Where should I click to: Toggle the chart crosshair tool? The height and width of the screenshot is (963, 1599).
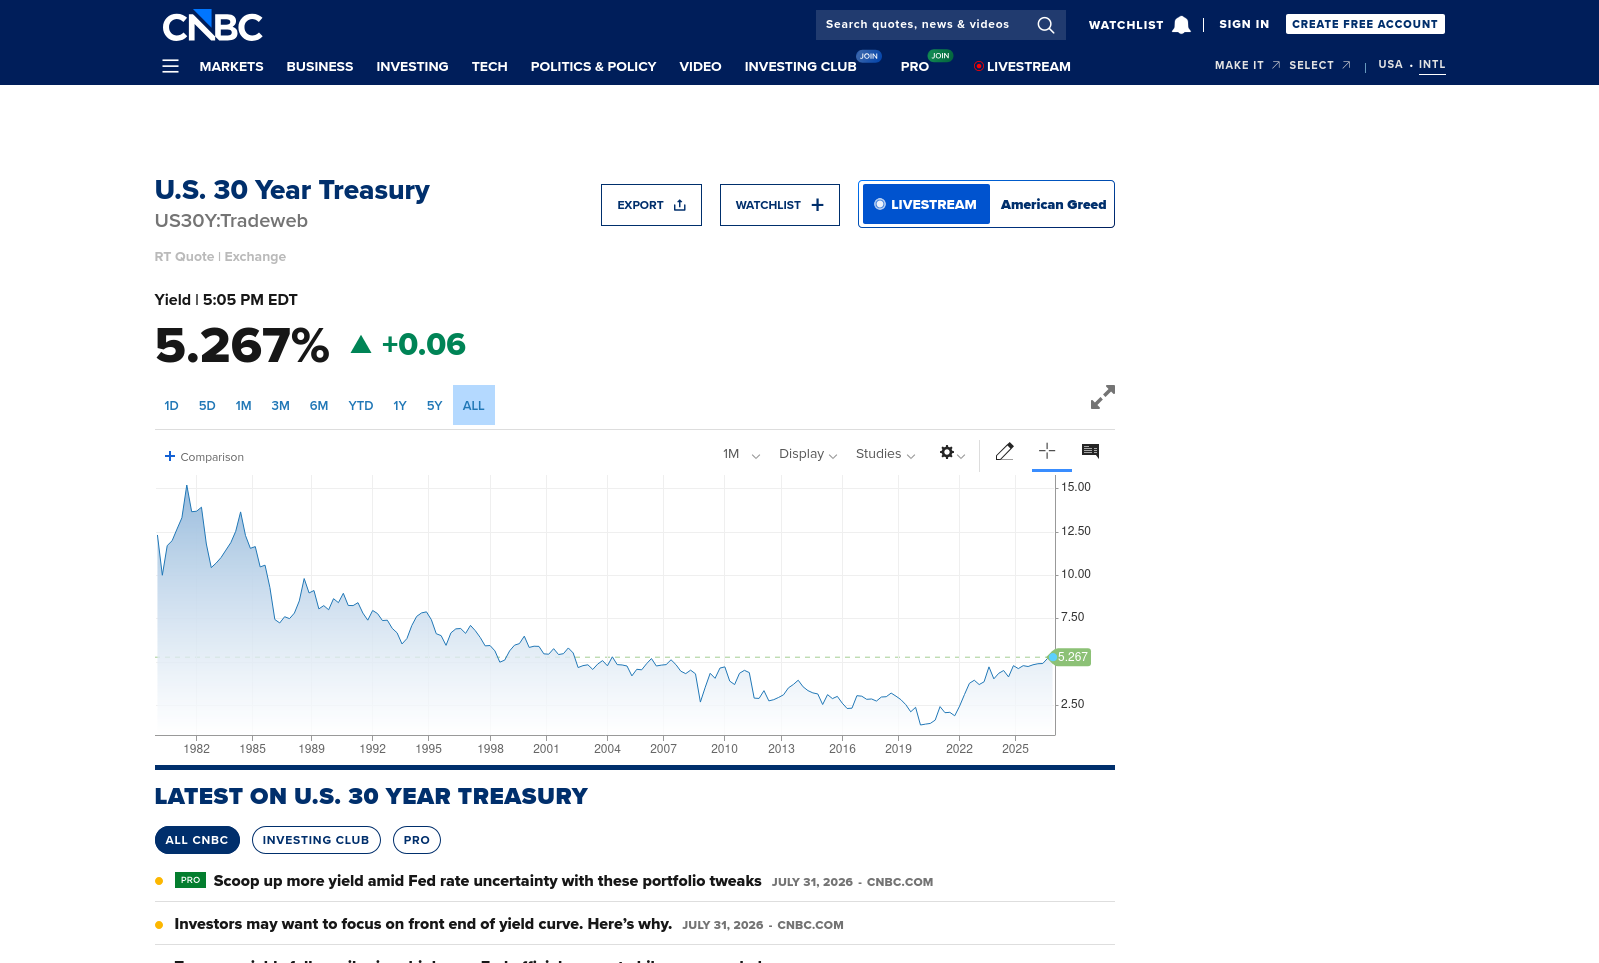(x=1047, y=451)
